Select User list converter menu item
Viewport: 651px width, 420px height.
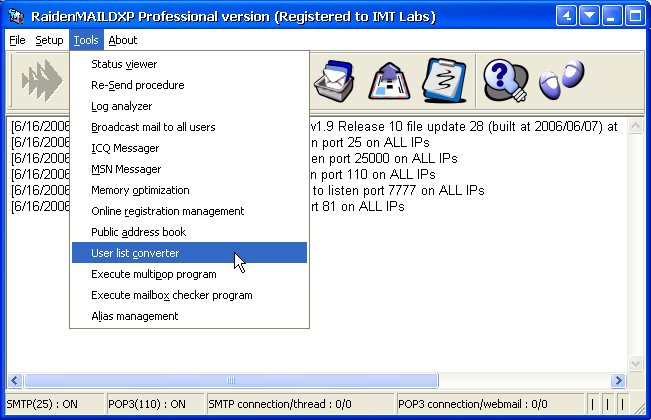[135, 253]
